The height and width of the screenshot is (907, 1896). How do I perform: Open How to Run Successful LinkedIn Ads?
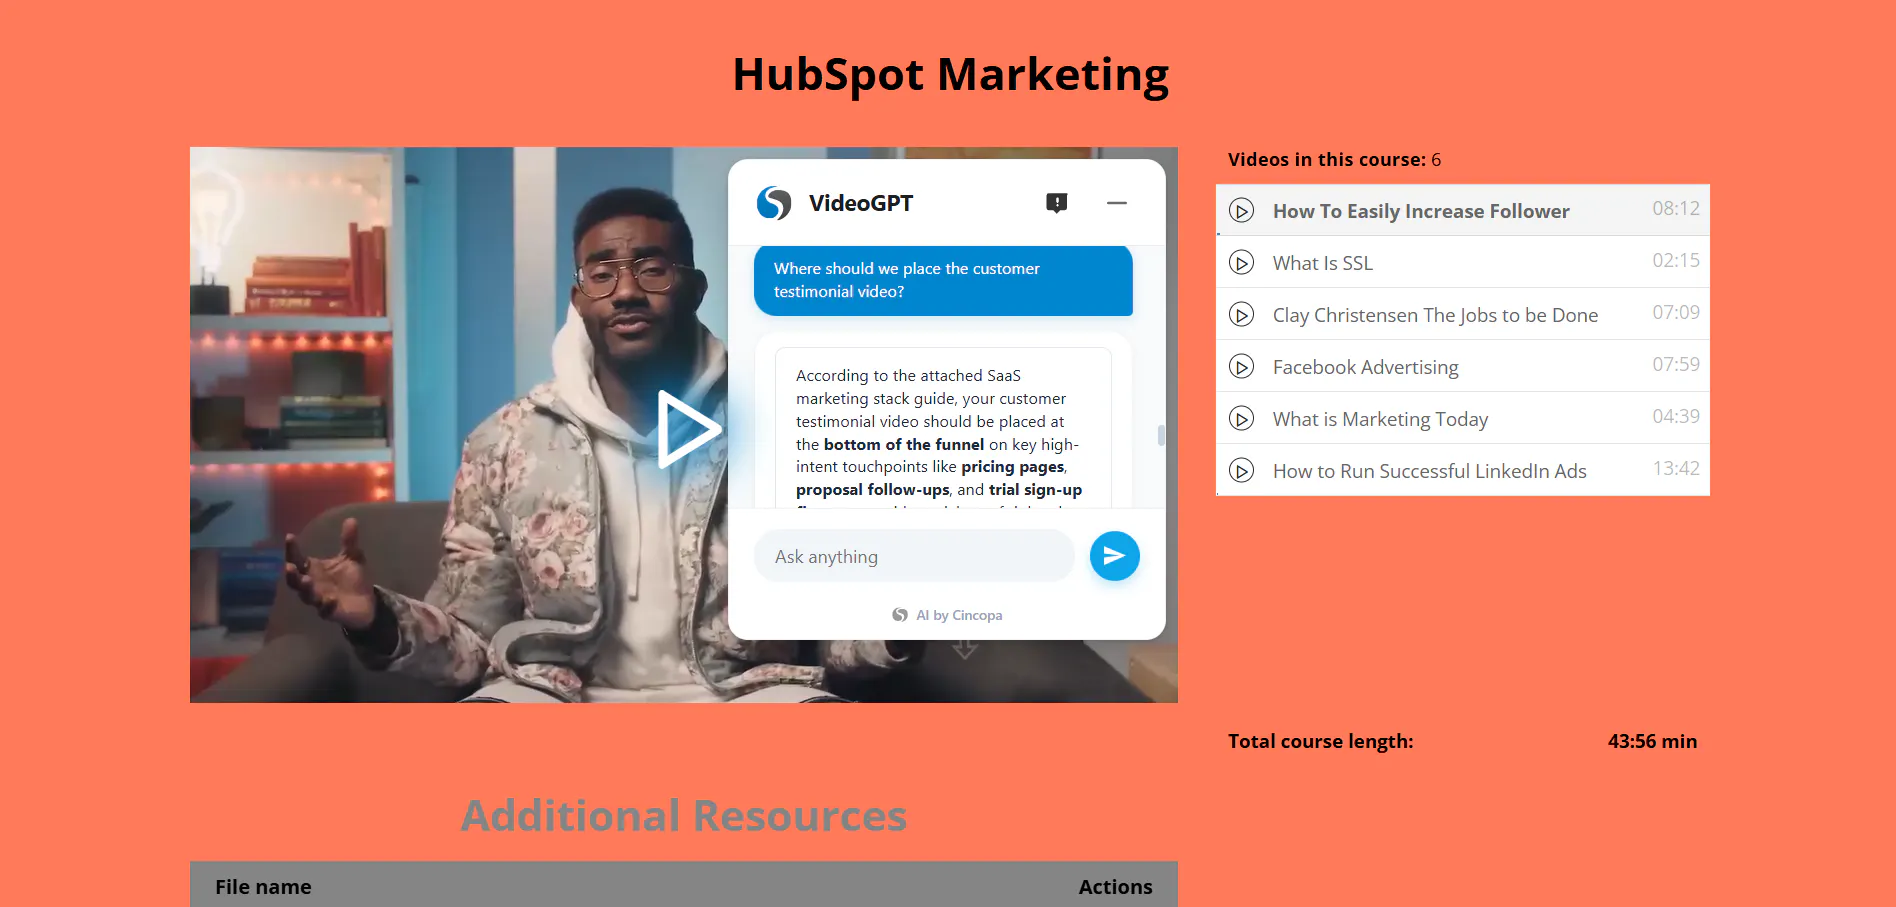click(1463, 470)
